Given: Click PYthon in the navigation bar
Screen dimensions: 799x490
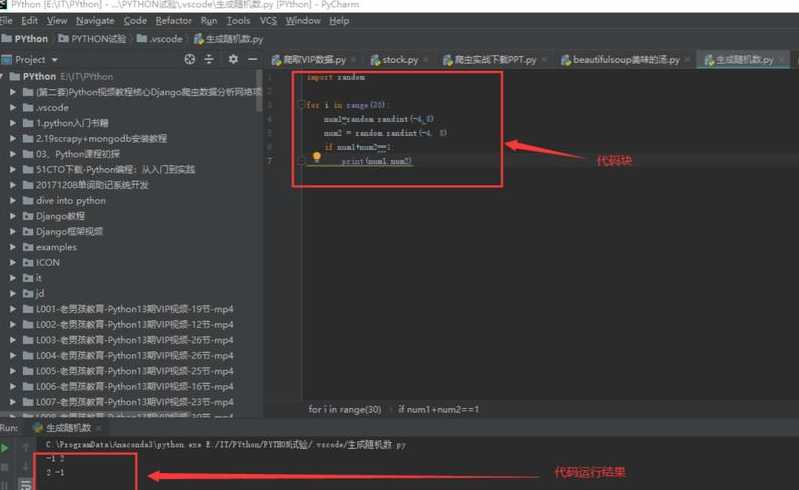Looking at the screenshot, I should click(25, 39).
